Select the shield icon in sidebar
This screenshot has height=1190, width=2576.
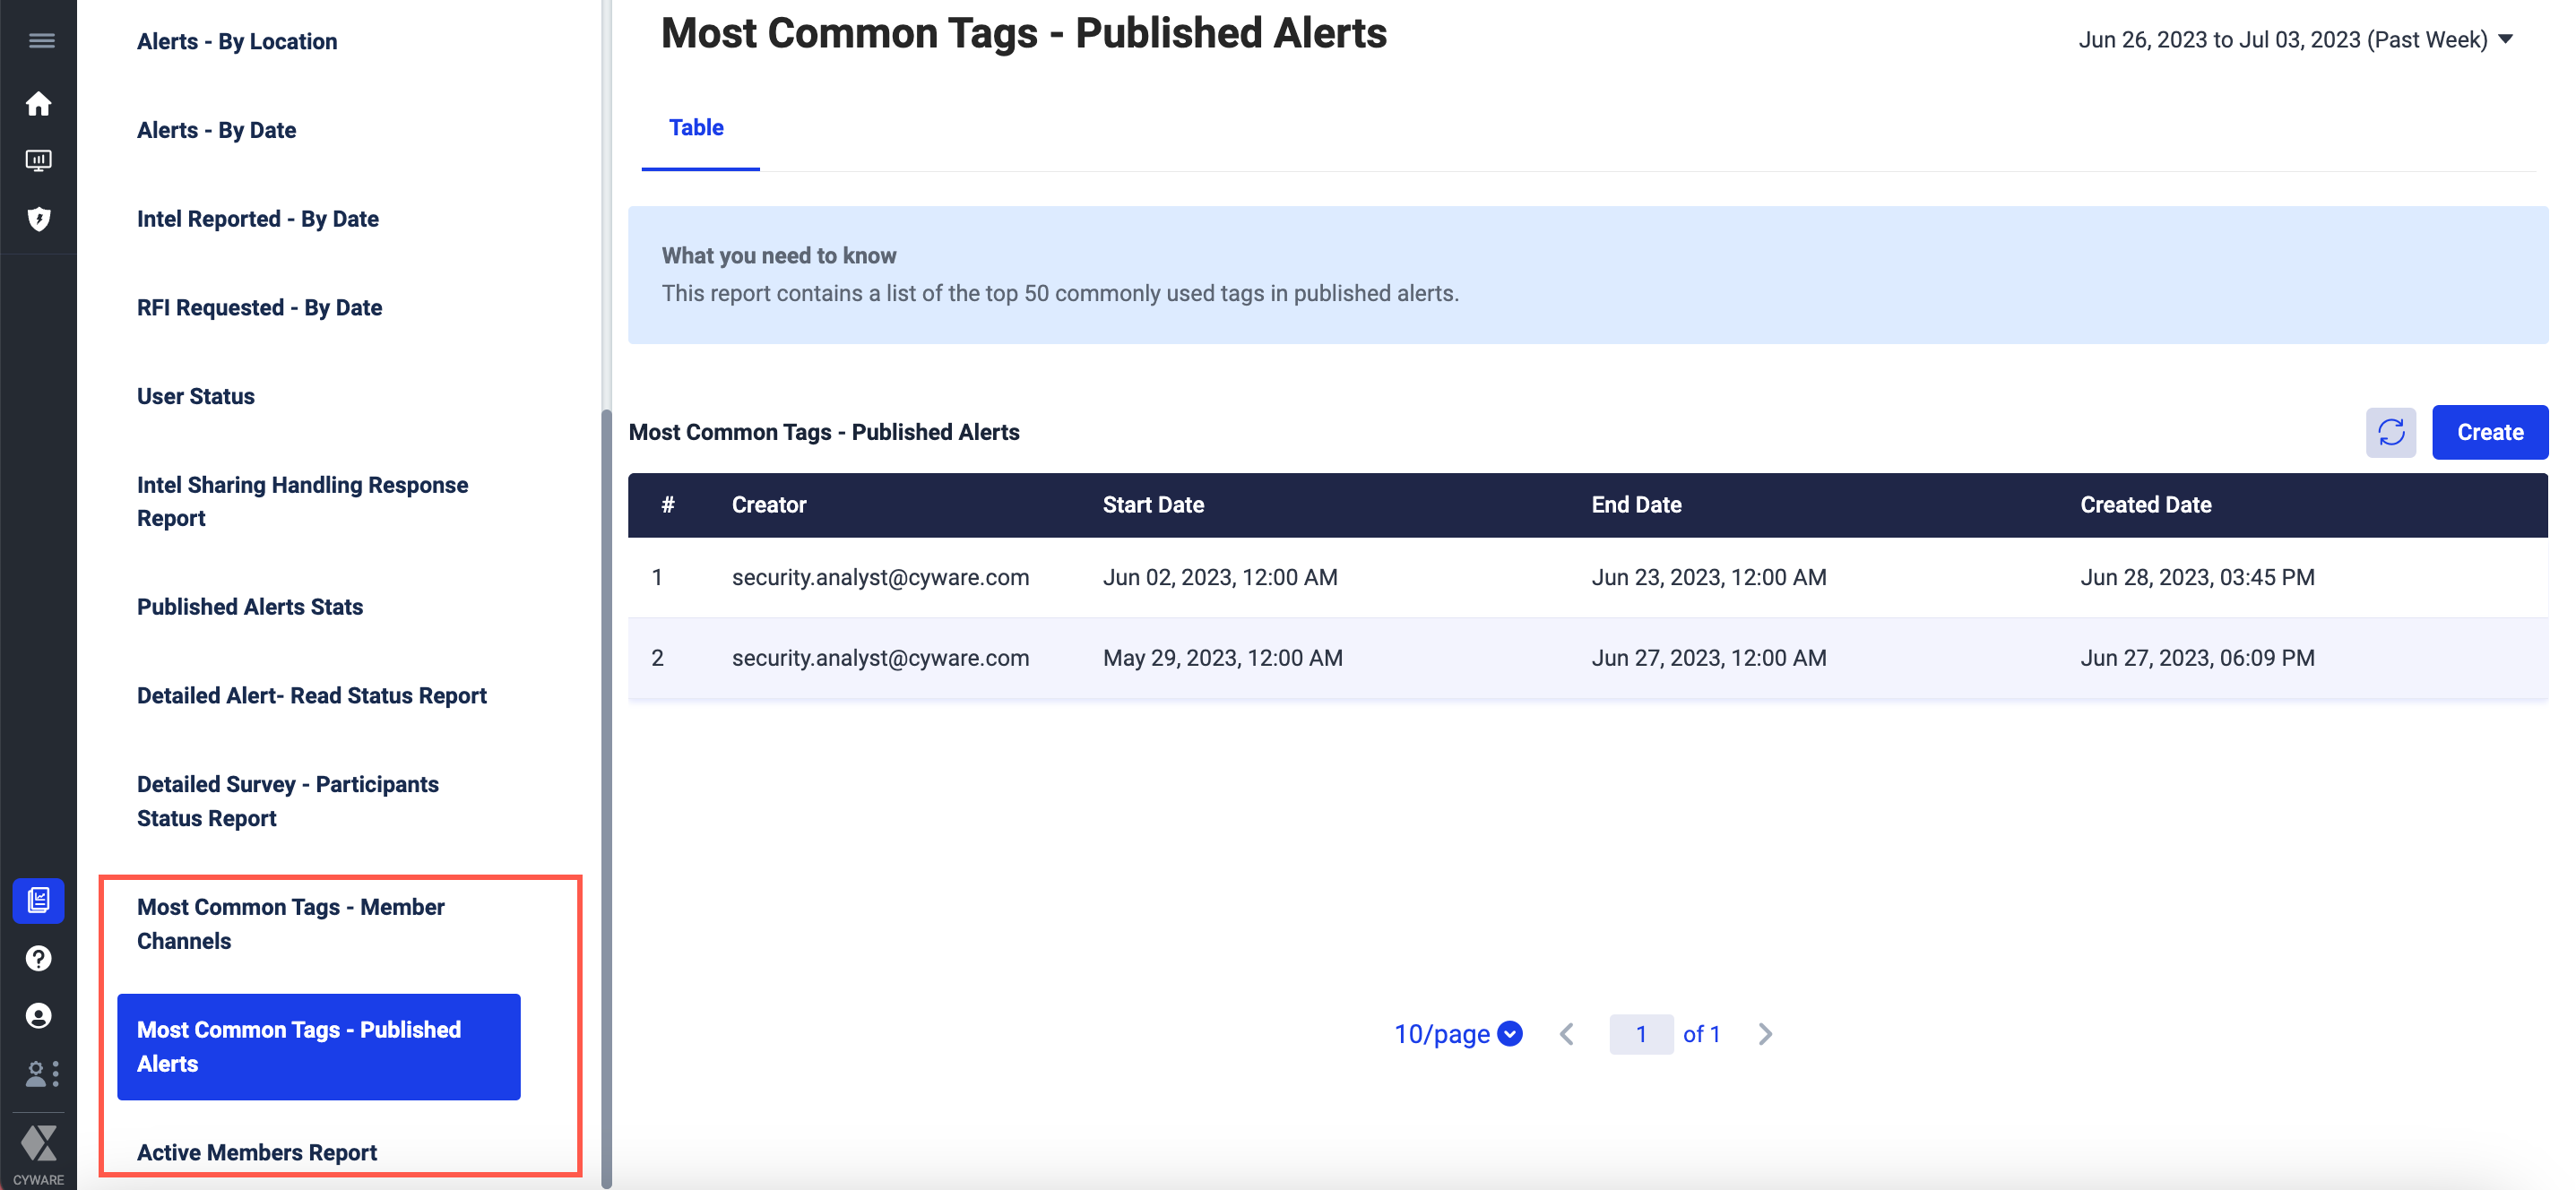tap(39, 219)
